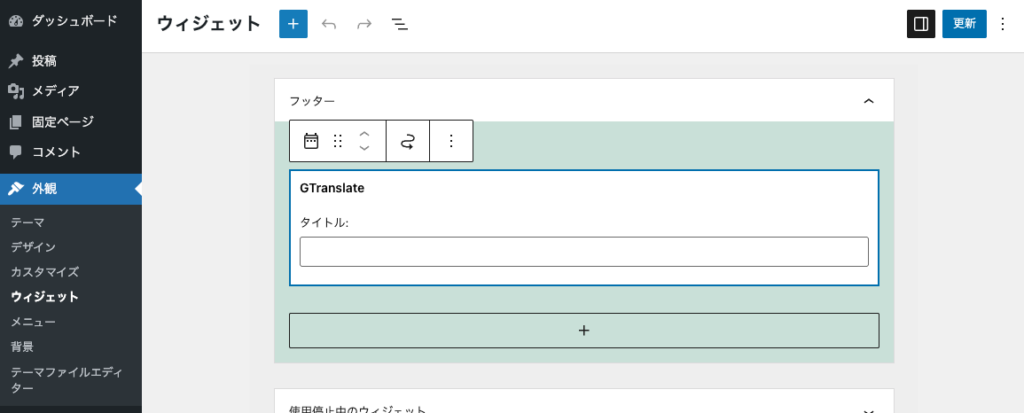This screenshot has width=1024, height=413.
Task: Click the move to widget area icon
Action: 407,141
